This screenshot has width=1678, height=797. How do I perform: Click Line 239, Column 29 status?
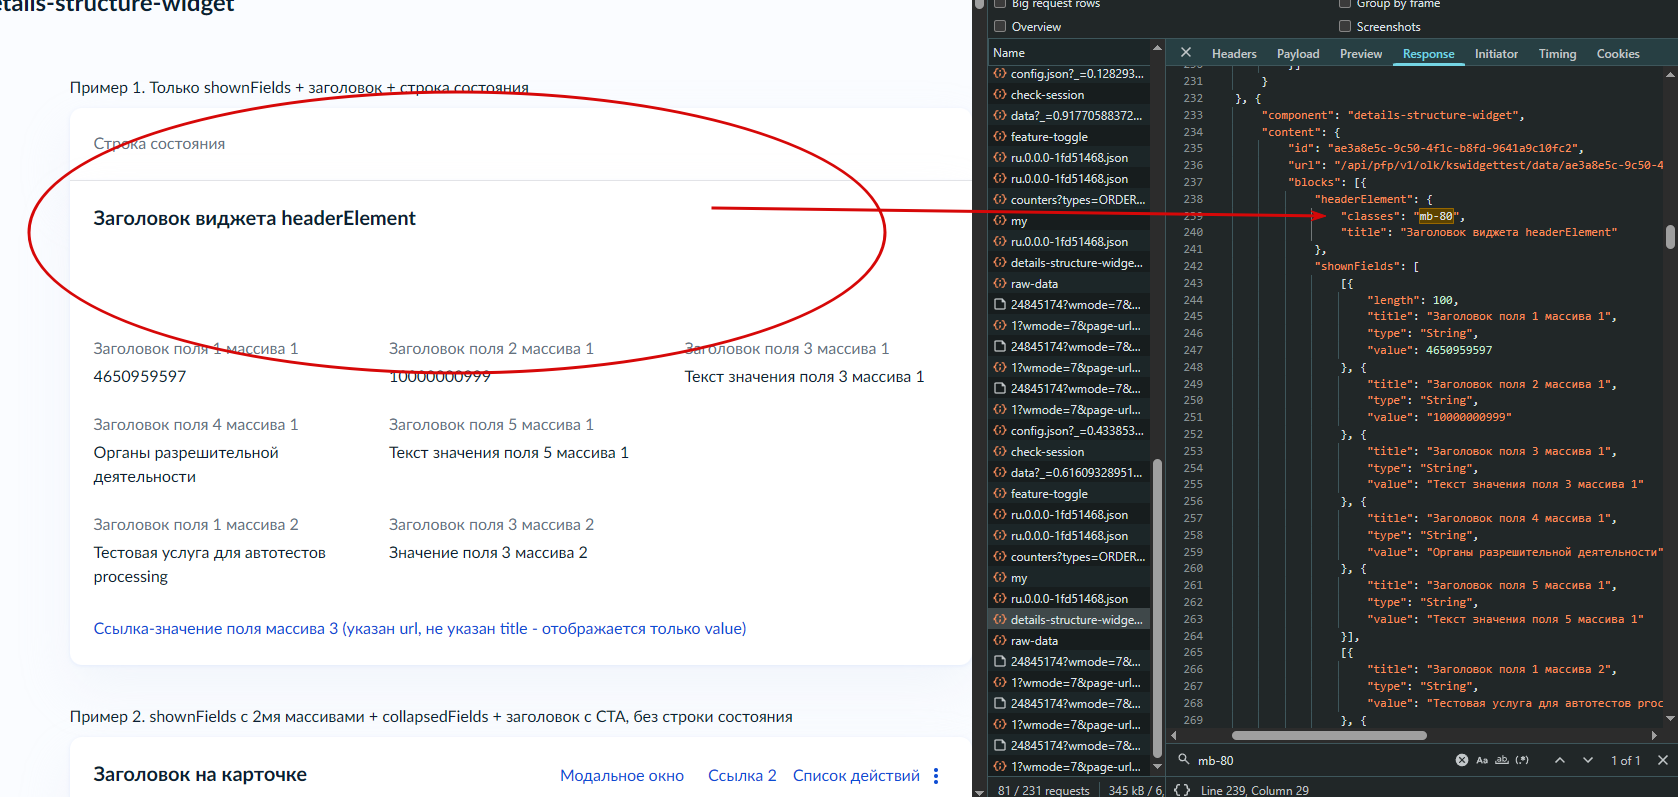click(x=1255, y=791)
